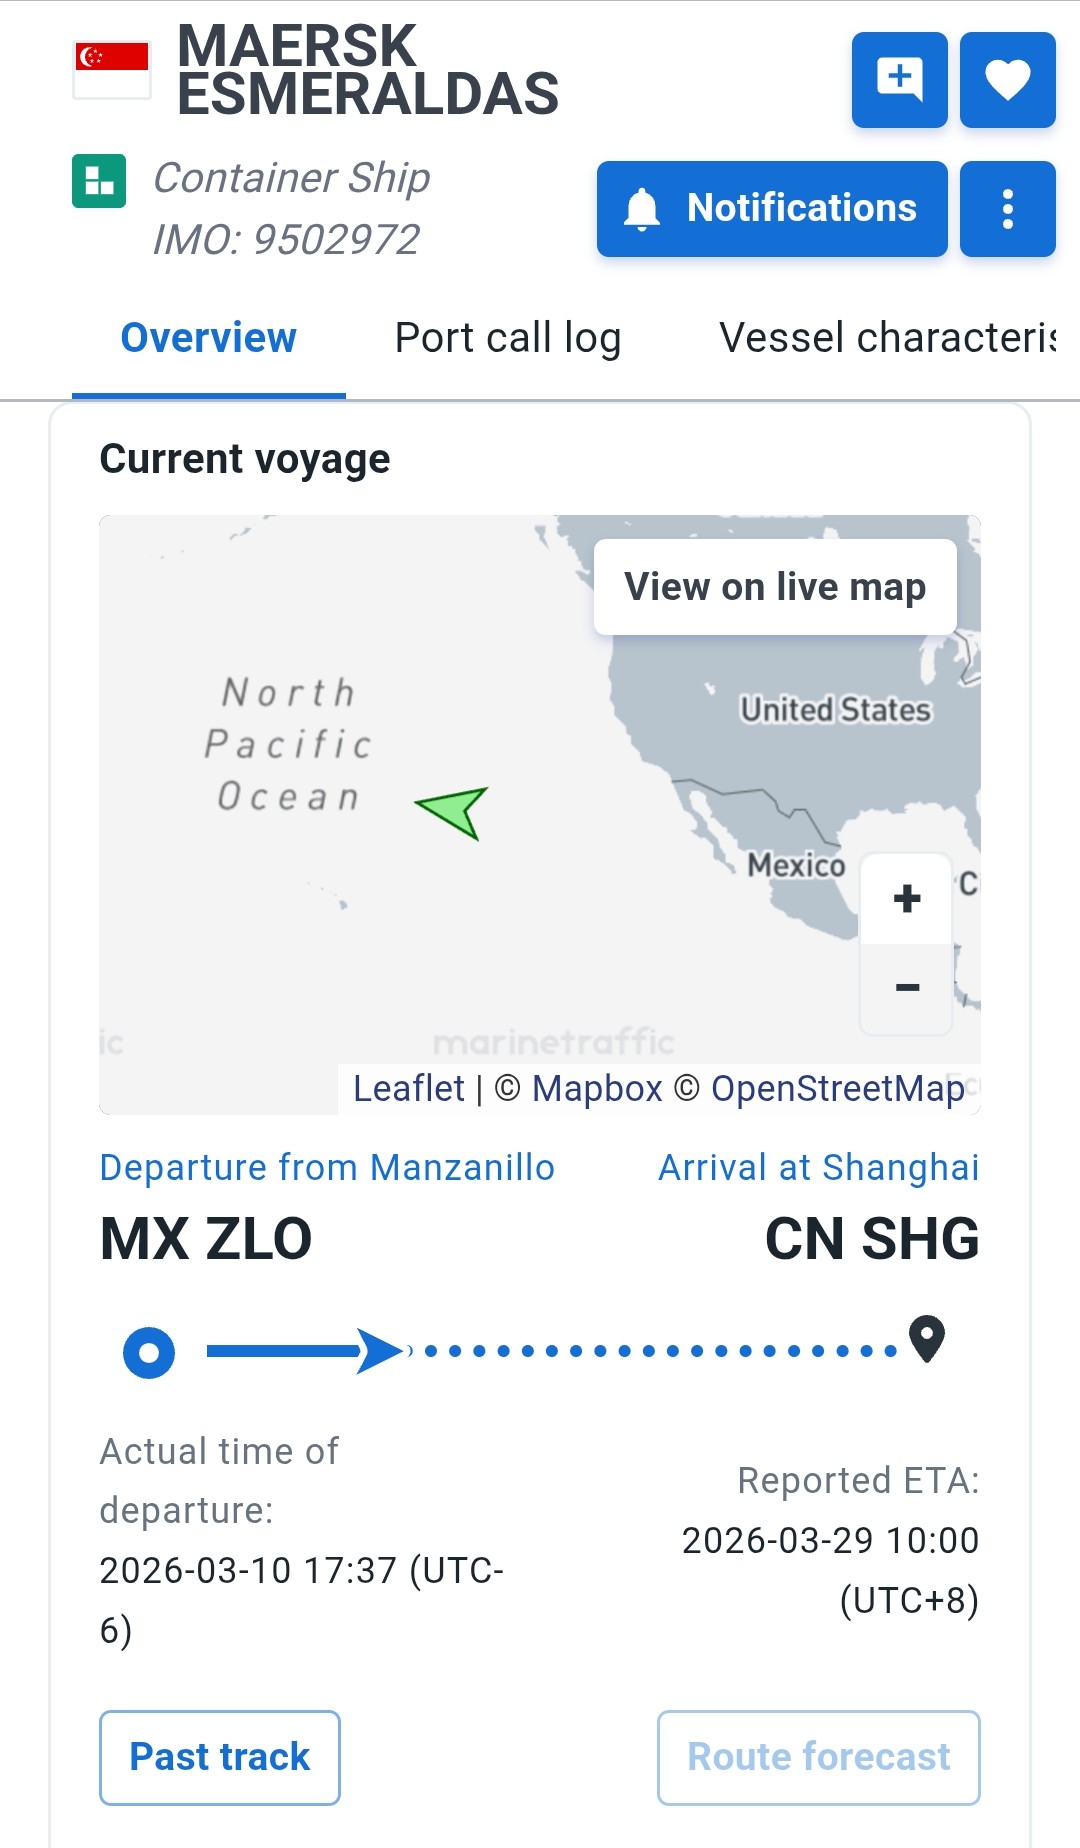Screen dimensions: 1080x1848
Task: Click the Manzanillo departure circle marker
Action: coord(149,1352)
